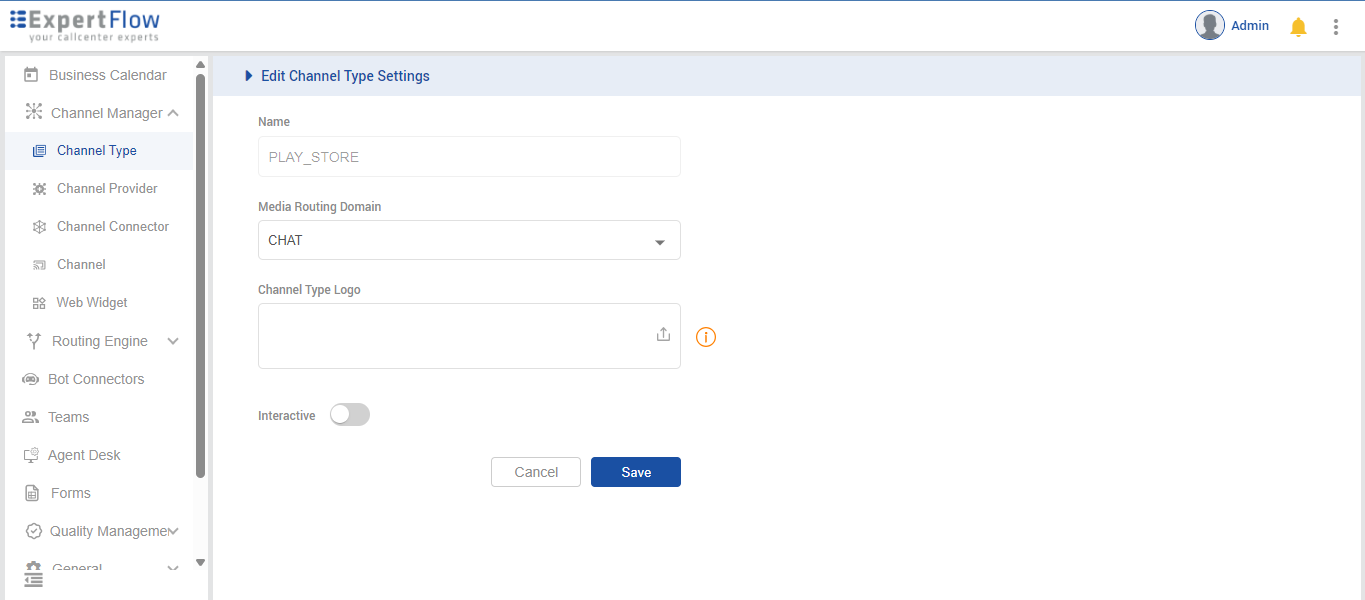Select Web Widget in the sidebar

pyautogui.click(x=92, y=303)
